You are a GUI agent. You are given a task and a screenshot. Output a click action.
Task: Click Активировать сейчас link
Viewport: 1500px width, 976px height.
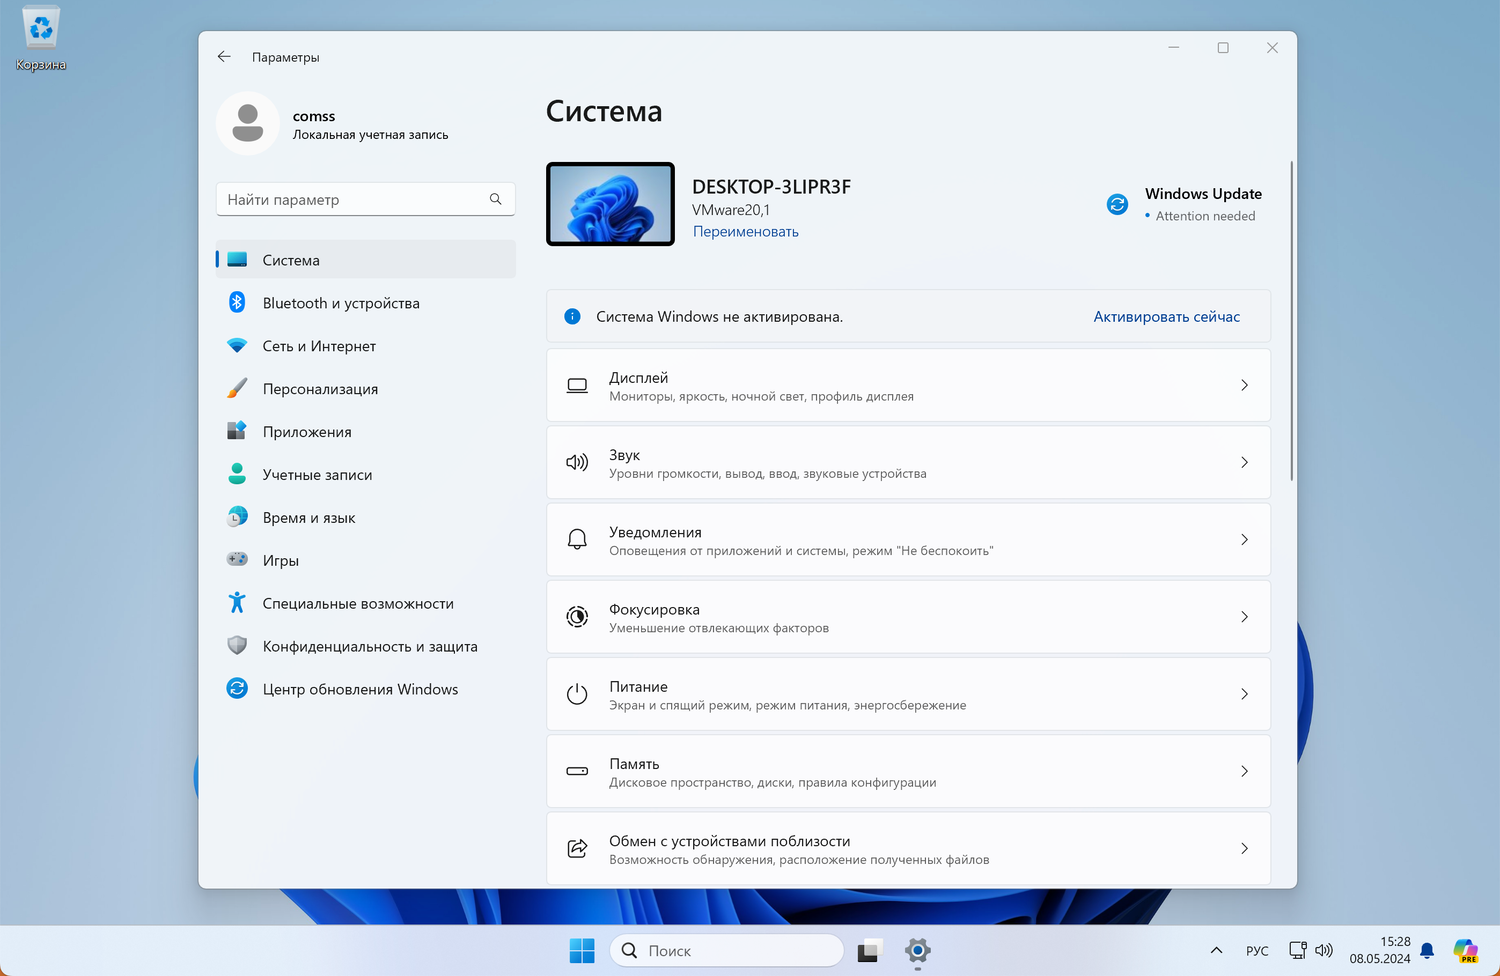[x=1166, y=317]
